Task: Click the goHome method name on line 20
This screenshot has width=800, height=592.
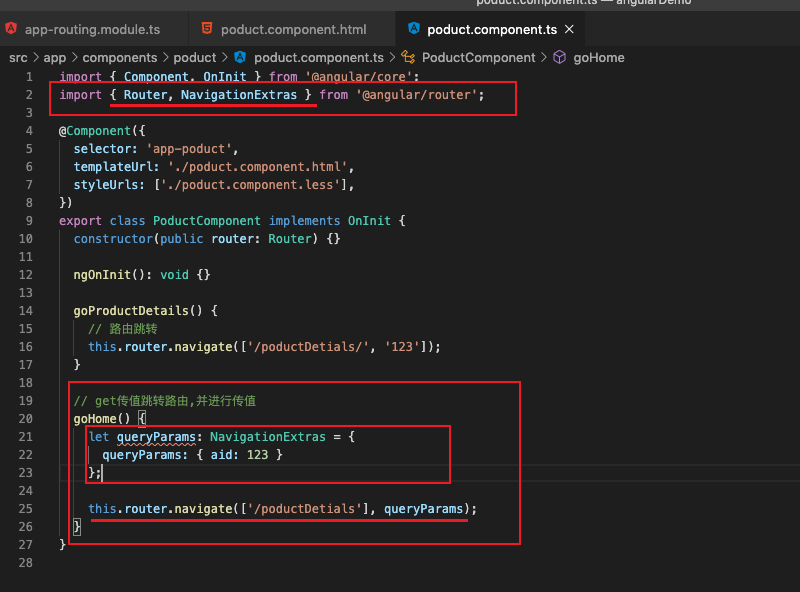Action: click(95, 419)
